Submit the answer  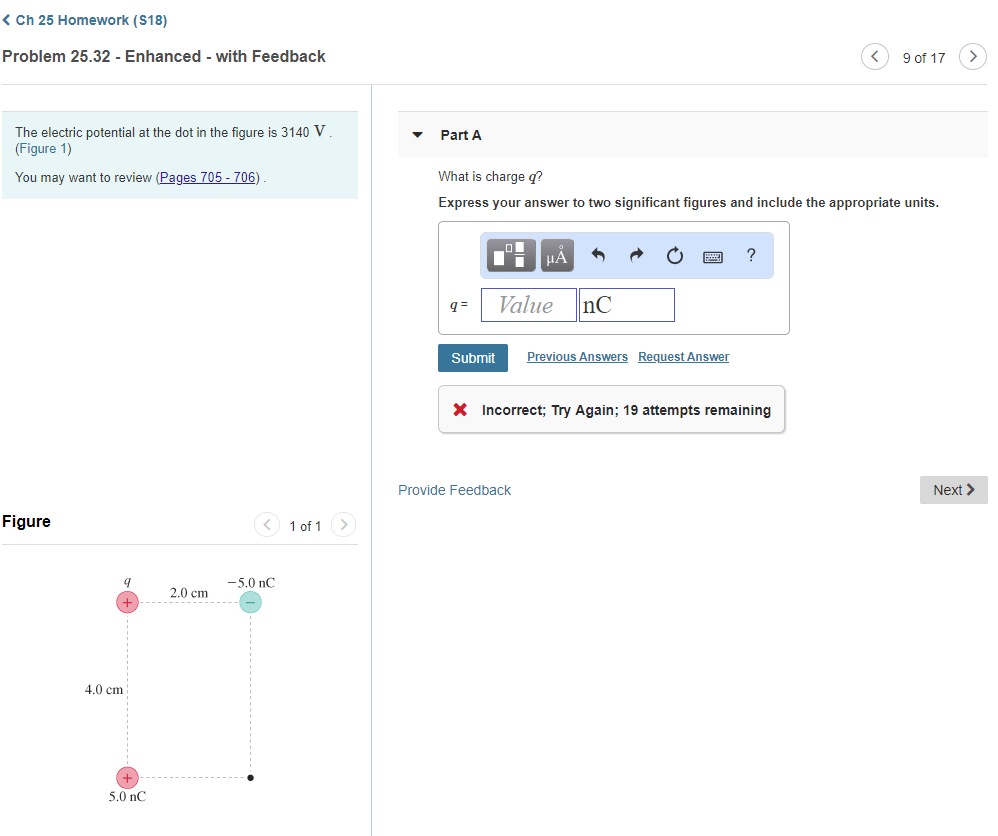(x=473, y=358)
